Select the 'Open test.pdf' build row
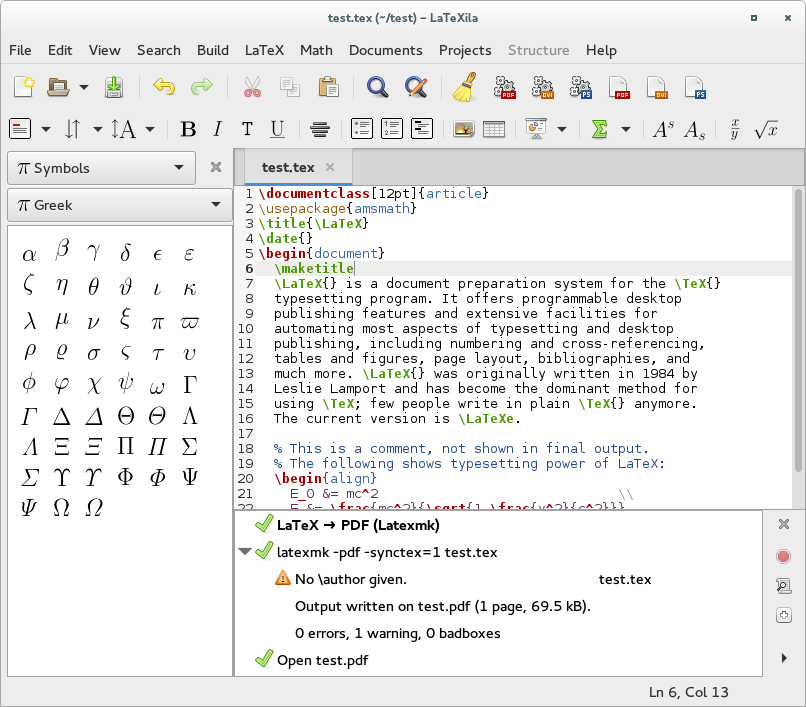The height and width of the screenshot is (707, 806). point(498,660)
